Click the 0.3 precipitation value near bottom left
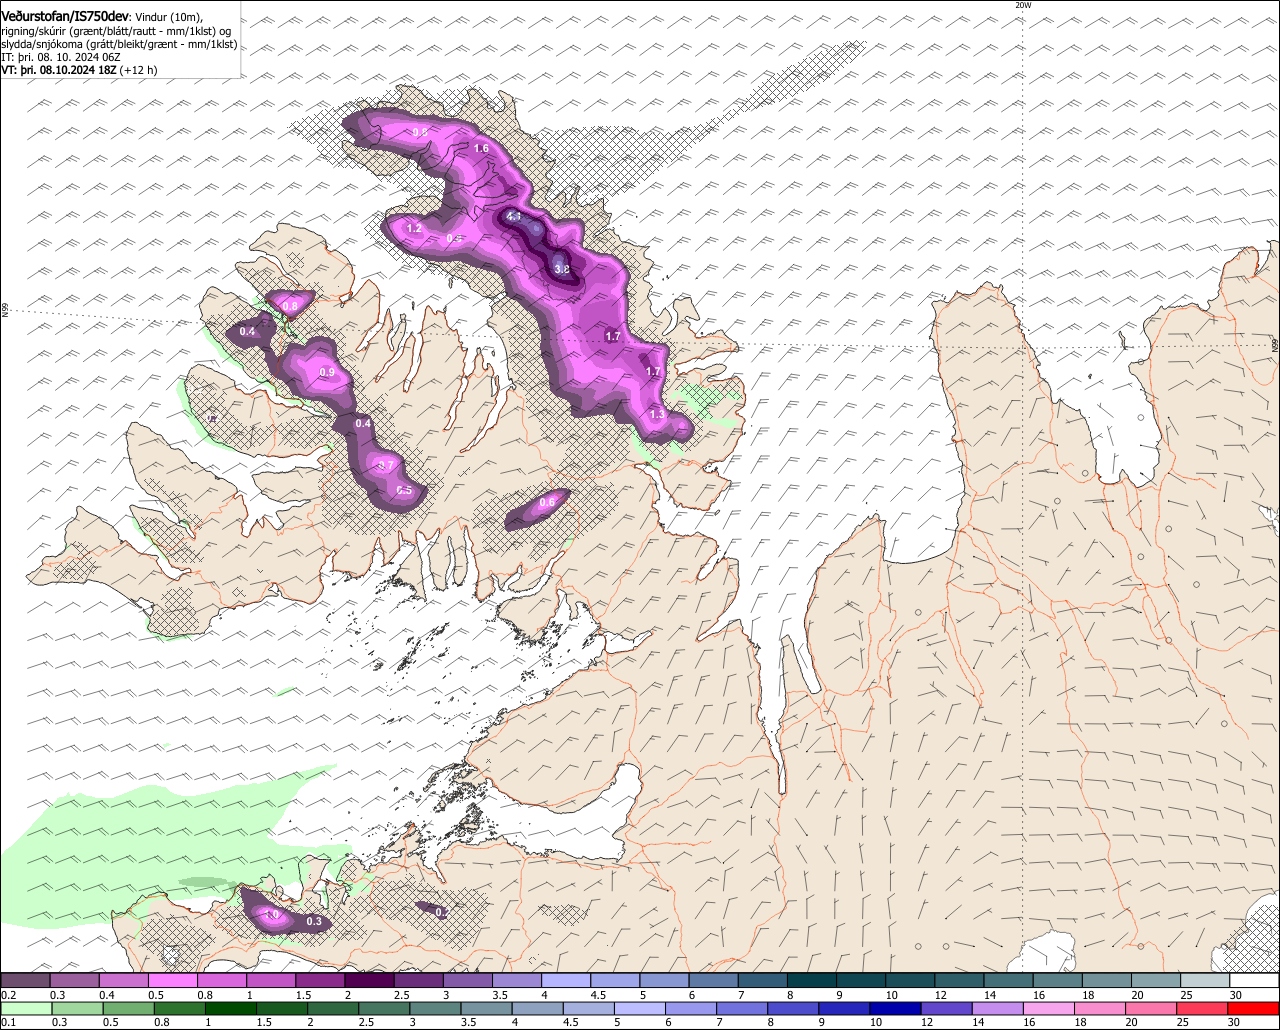 tap(314, 921)
